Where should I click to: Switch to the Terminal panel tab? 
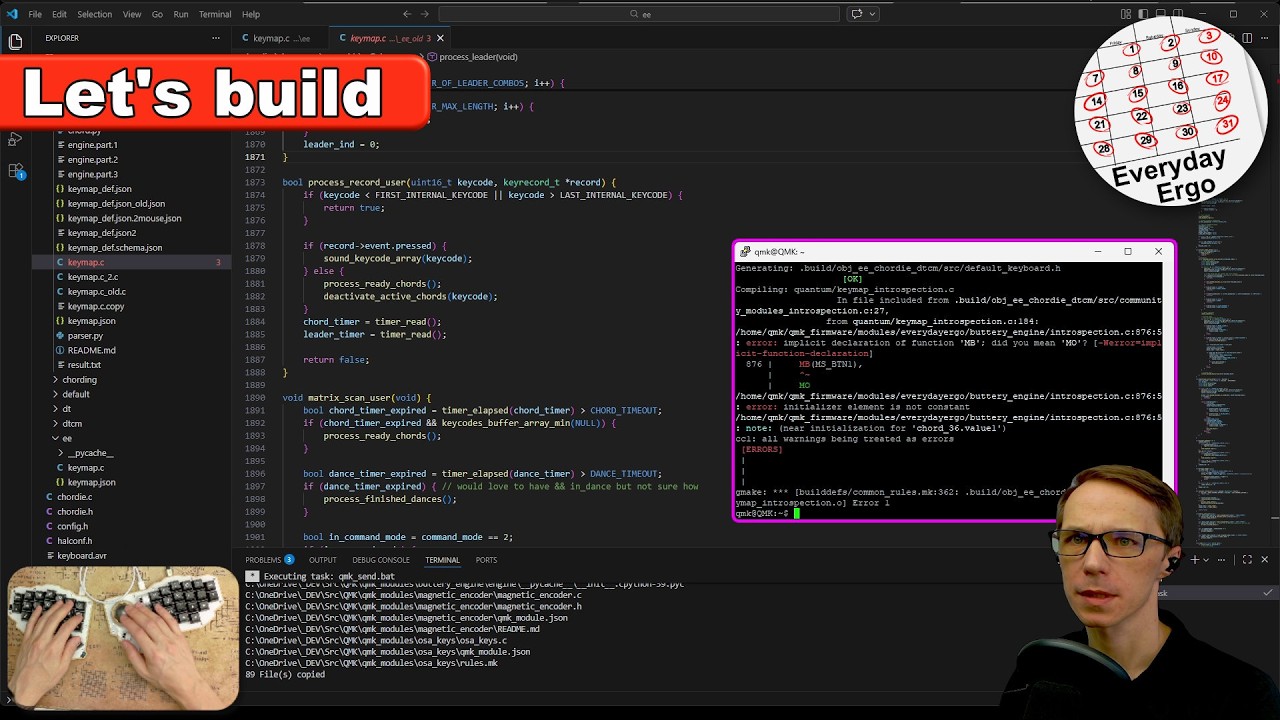click(442, 560)
